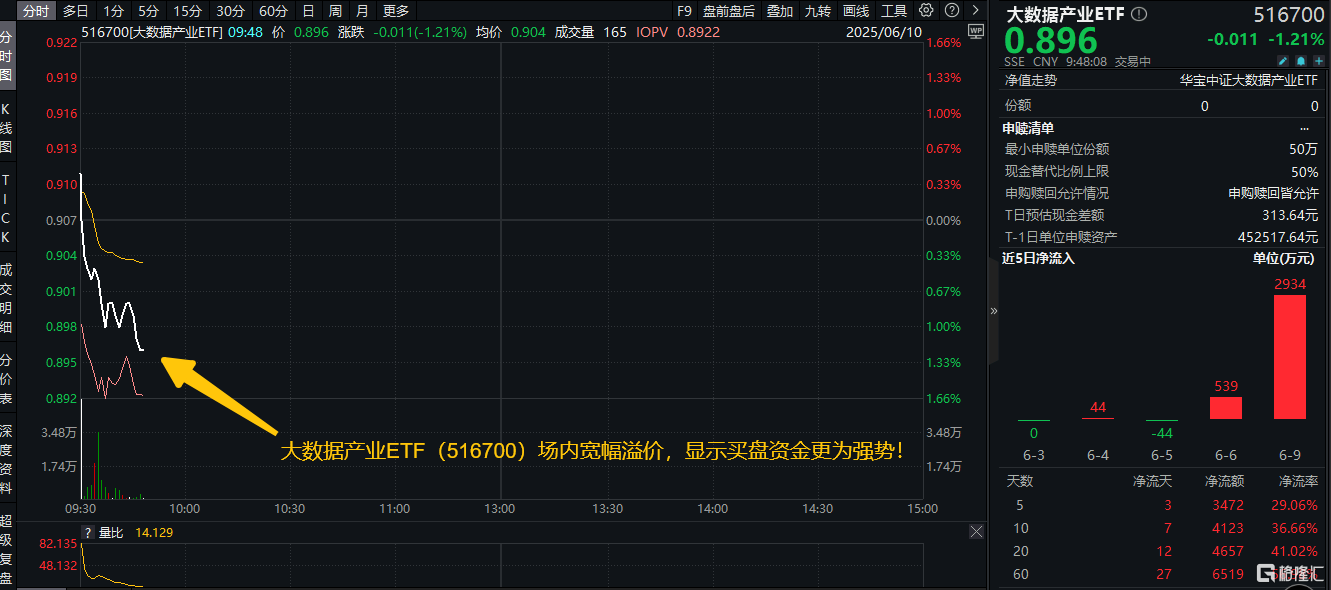This screenshot has height=590, width=1331.
Task: Switch to the 多日 tab
Action: pyautogui.click(x=75, y=11)
